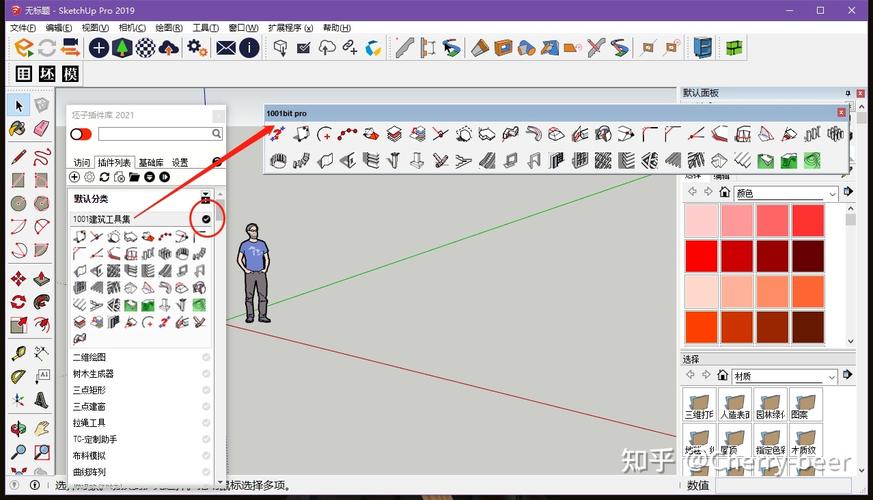Click the first icon in 1001bit pro toolbar
873x500 pixels.
[x=278, y=134]
